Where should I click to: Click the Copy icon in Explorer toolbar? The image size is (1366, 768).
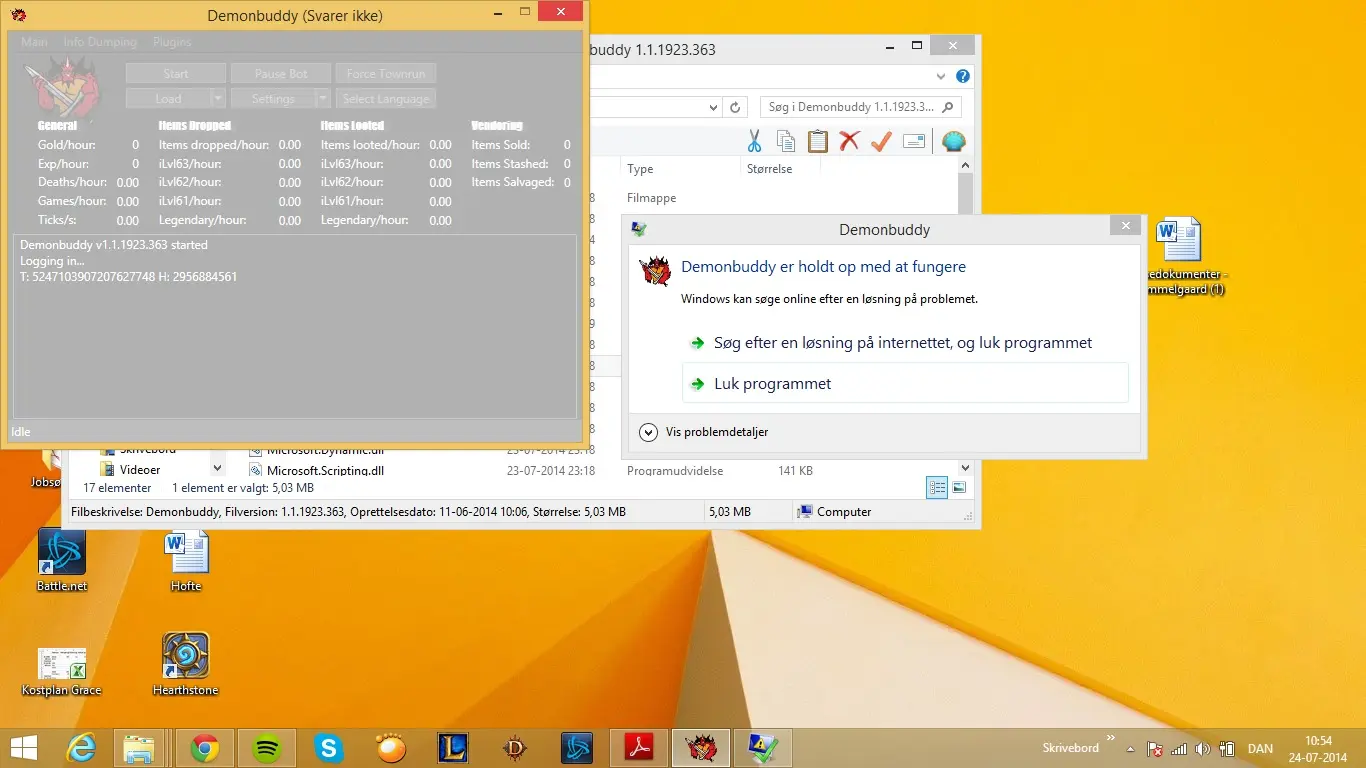(786, 141)
